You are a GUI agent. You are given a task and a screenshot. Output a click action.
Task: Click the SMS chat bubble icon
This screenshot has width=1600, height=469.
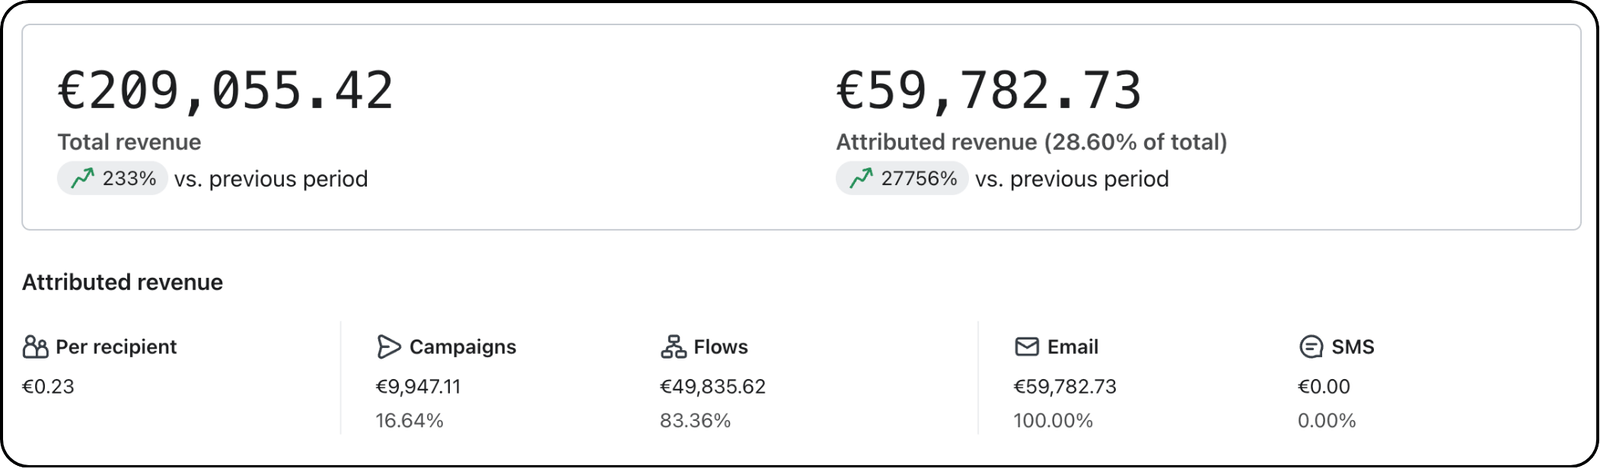pos(1311,347)
